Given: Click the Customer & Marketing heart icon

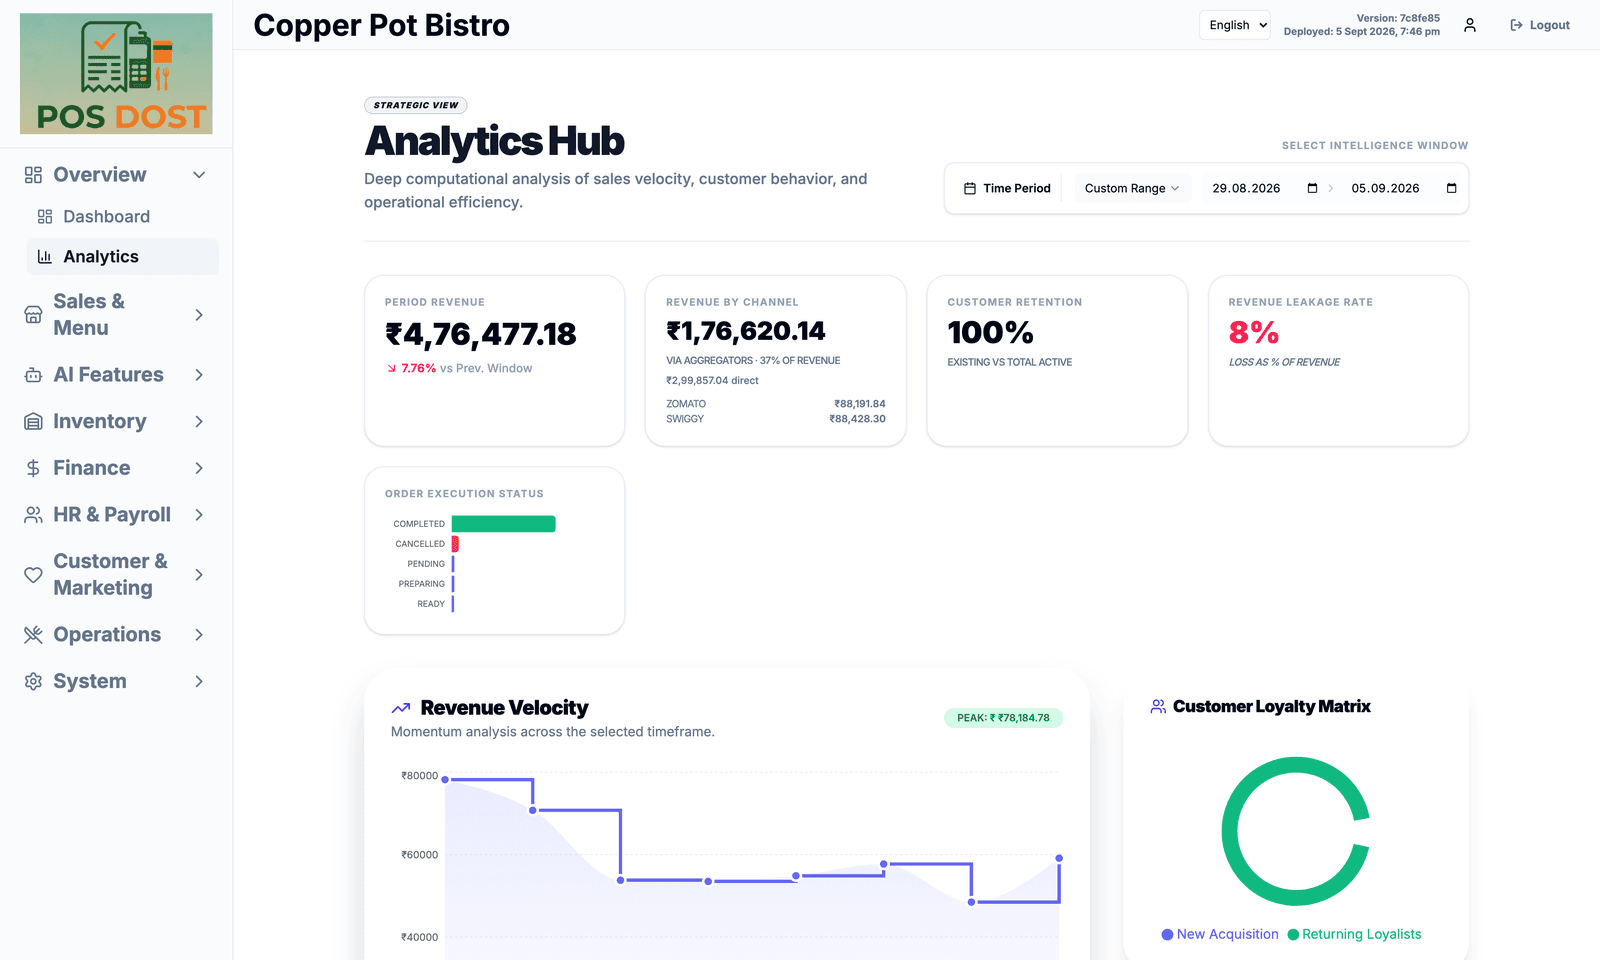Looking at the screenshot, I should 33,575.
